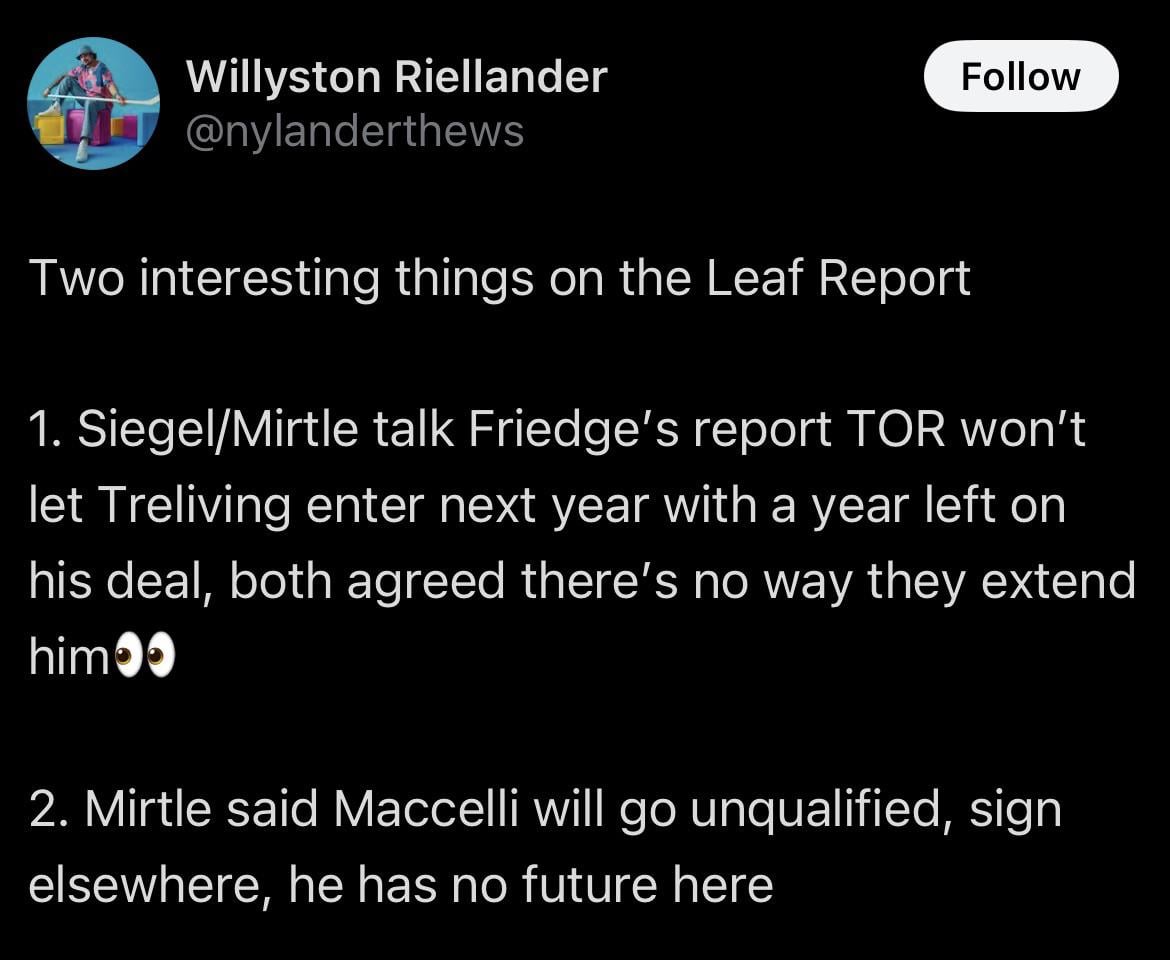Image resolution: width=1170 pixels, height=960 pixels.
Task: Open the @nylanderthews profile link
Action: (355, 131)
